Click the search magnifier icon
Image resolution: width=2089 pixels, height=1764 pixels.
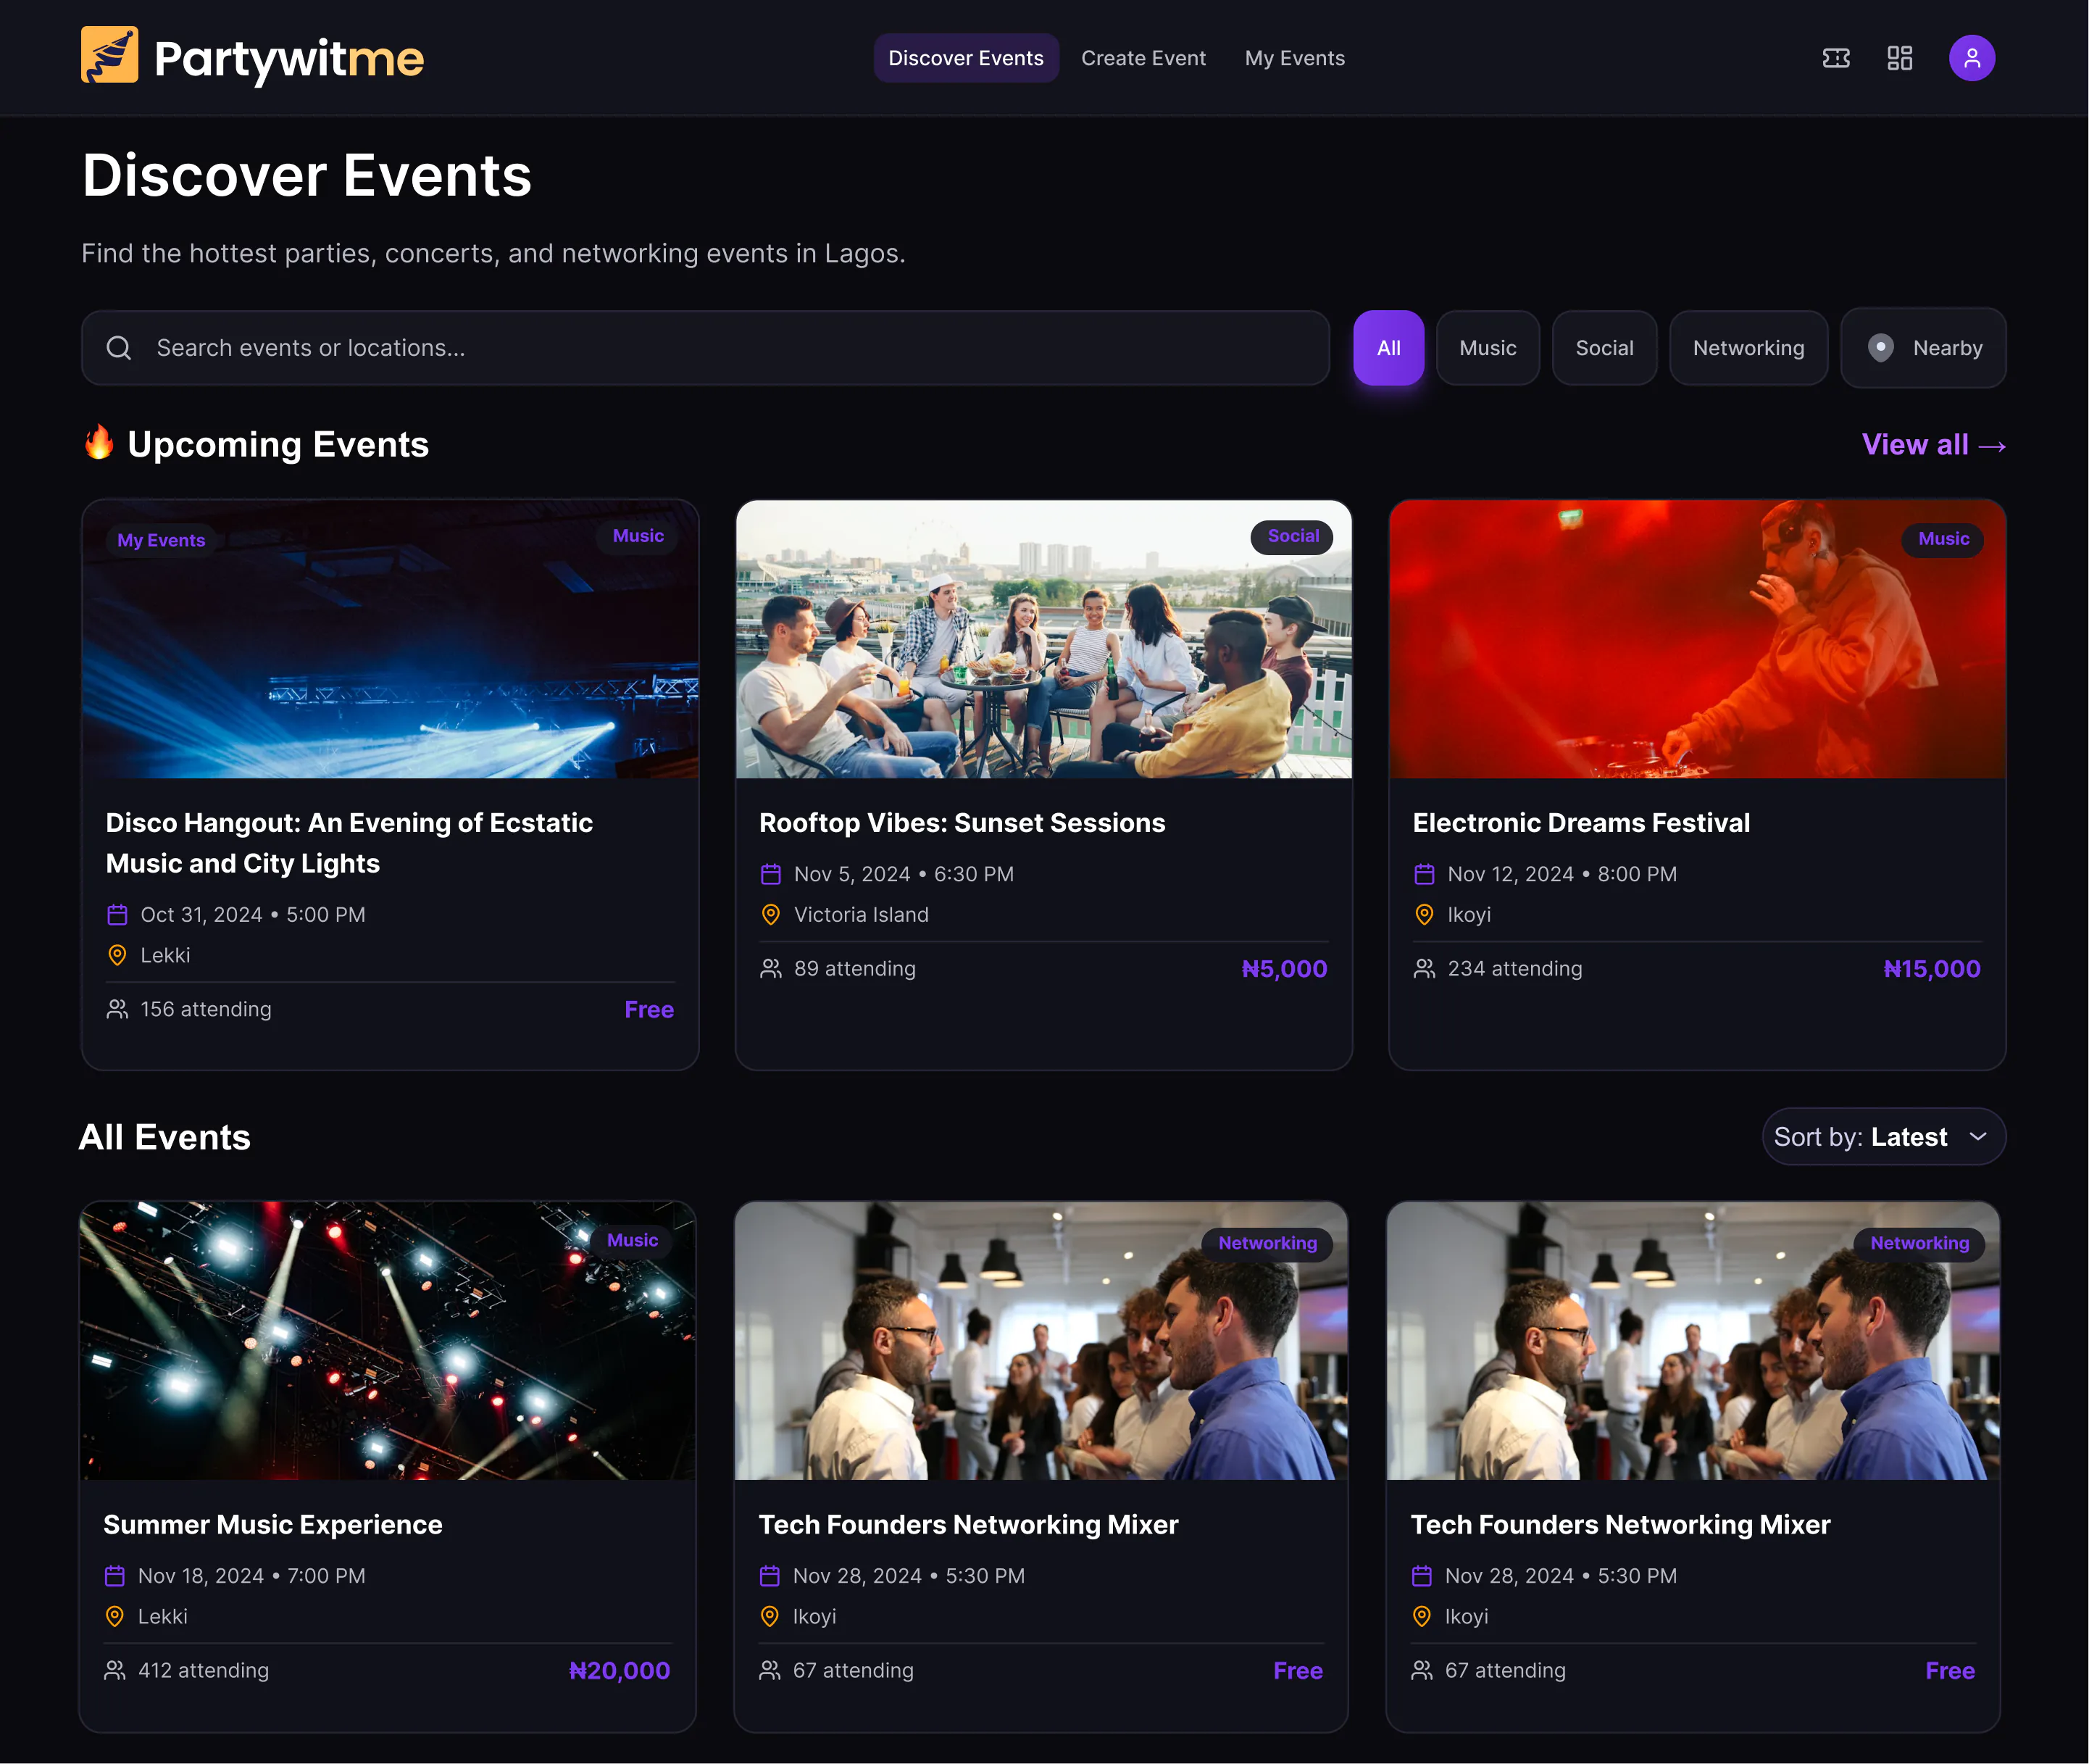[119, 348]
